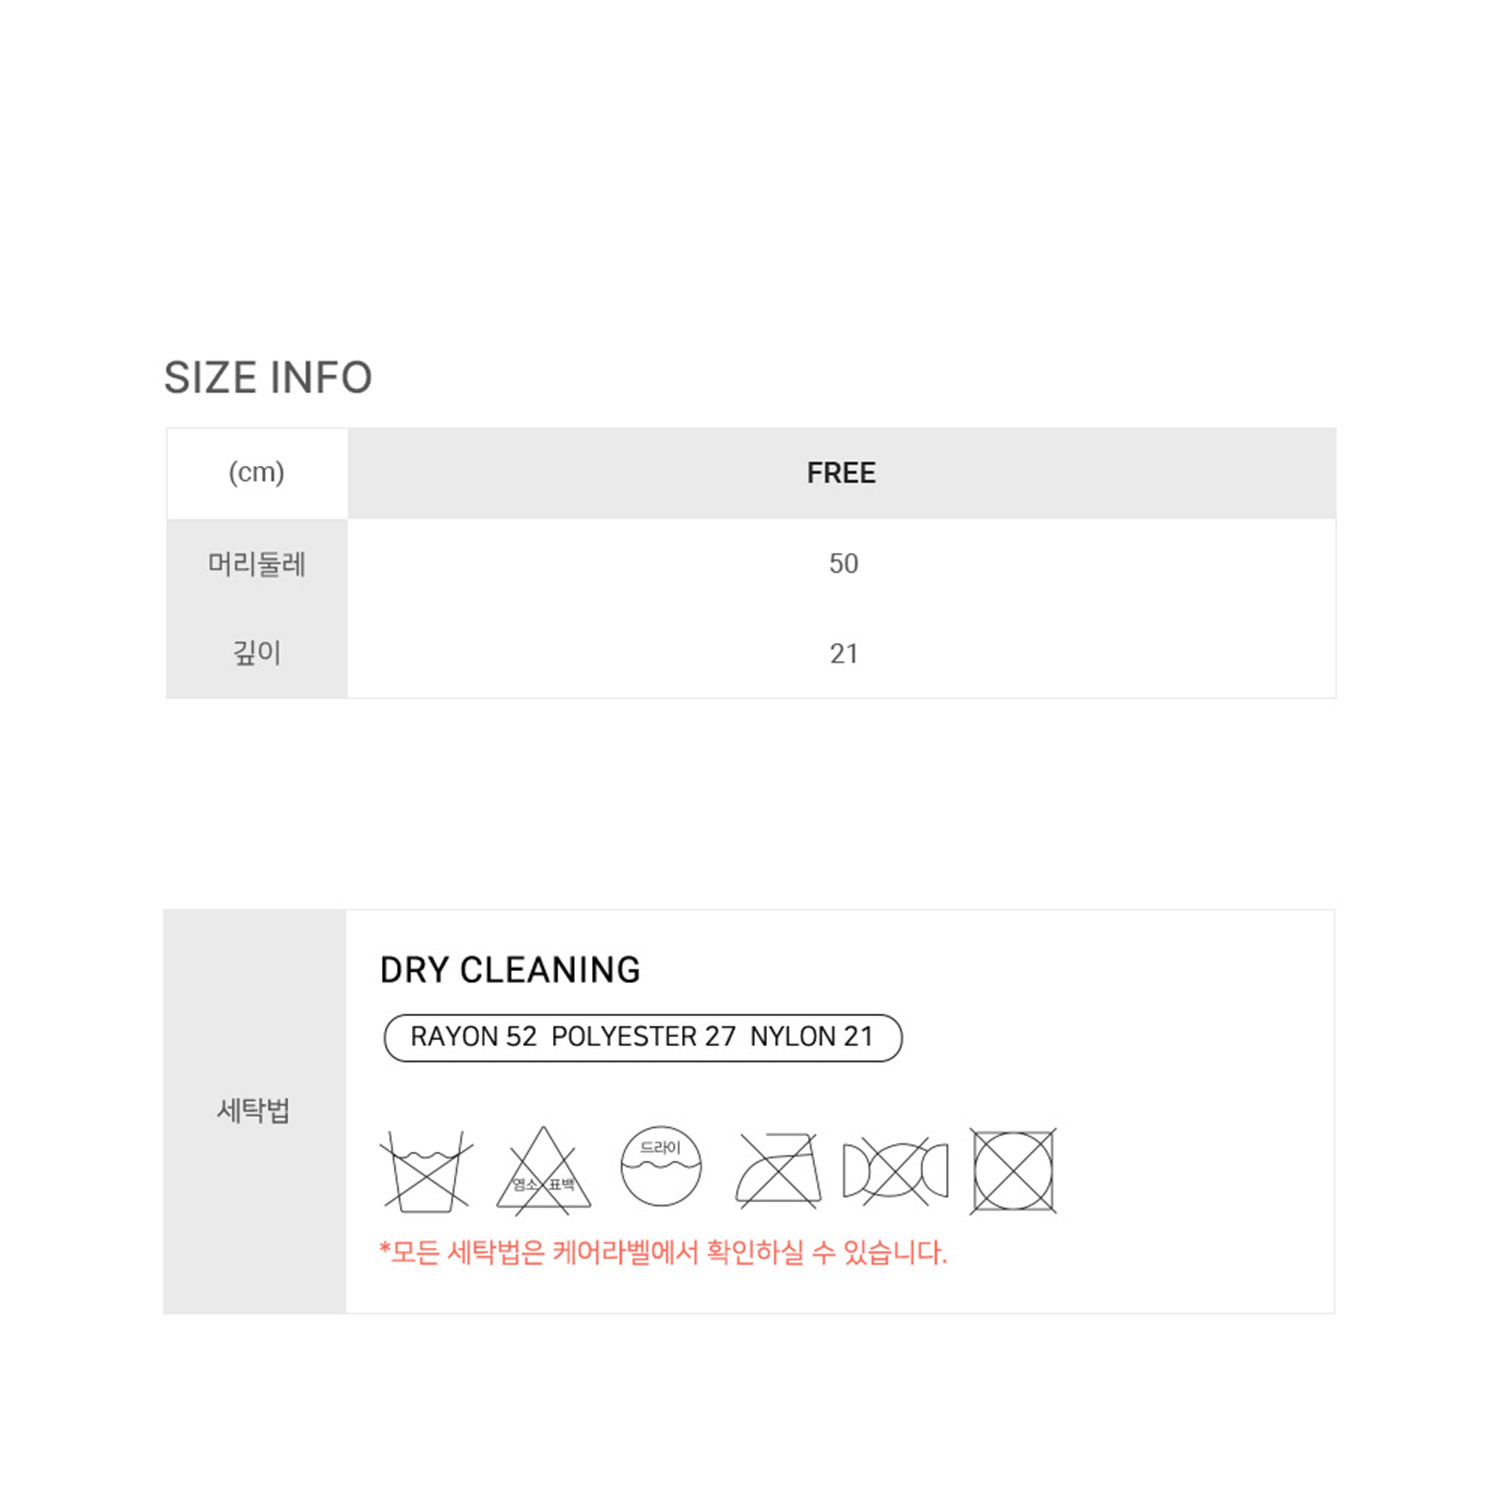
Task: Click the do-not-tumble-dry square icon
Action: click(x=1013, y=1171)
